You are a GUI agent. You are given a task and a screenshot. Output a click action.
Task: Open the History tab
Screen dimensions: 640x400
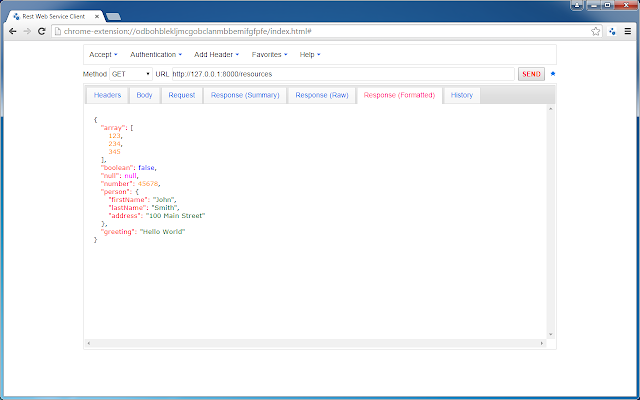coord(462,95)
